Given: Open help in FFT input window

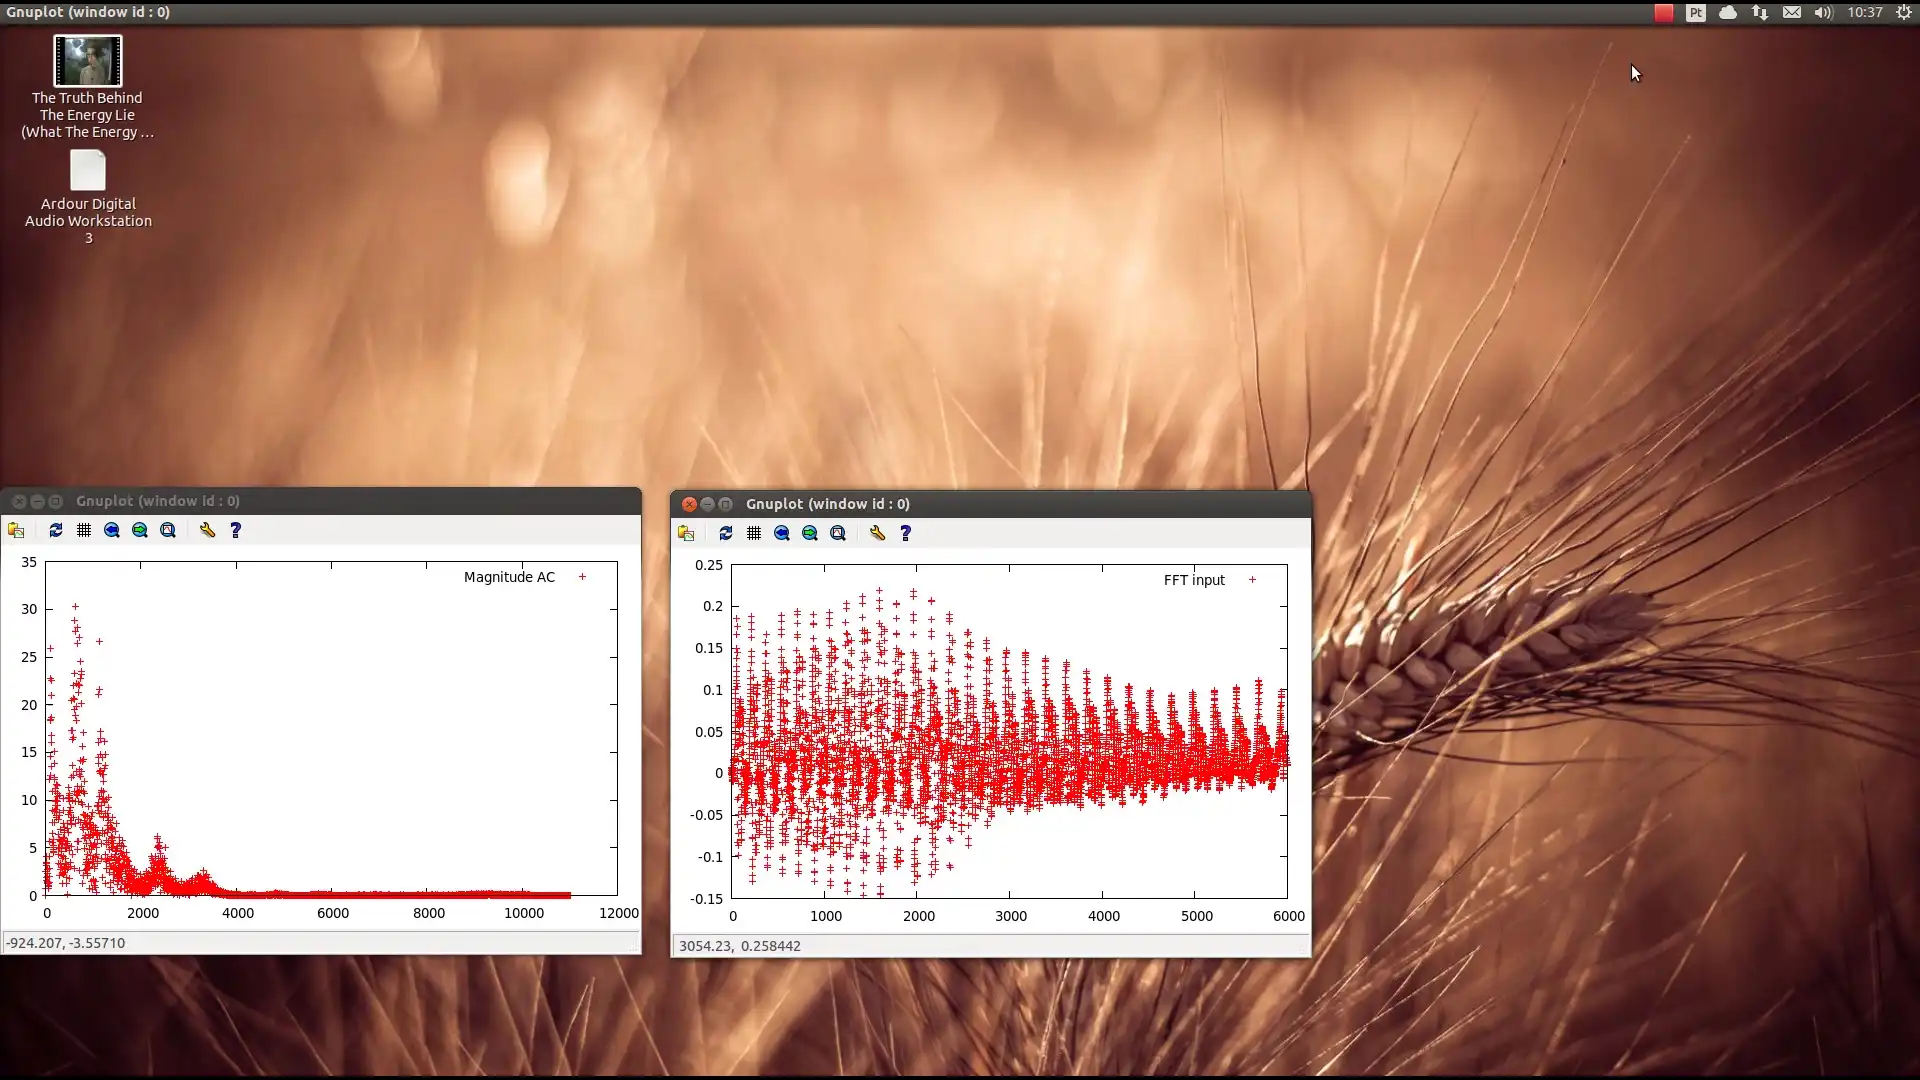Looking at the screenshot, I should (906, 533).
